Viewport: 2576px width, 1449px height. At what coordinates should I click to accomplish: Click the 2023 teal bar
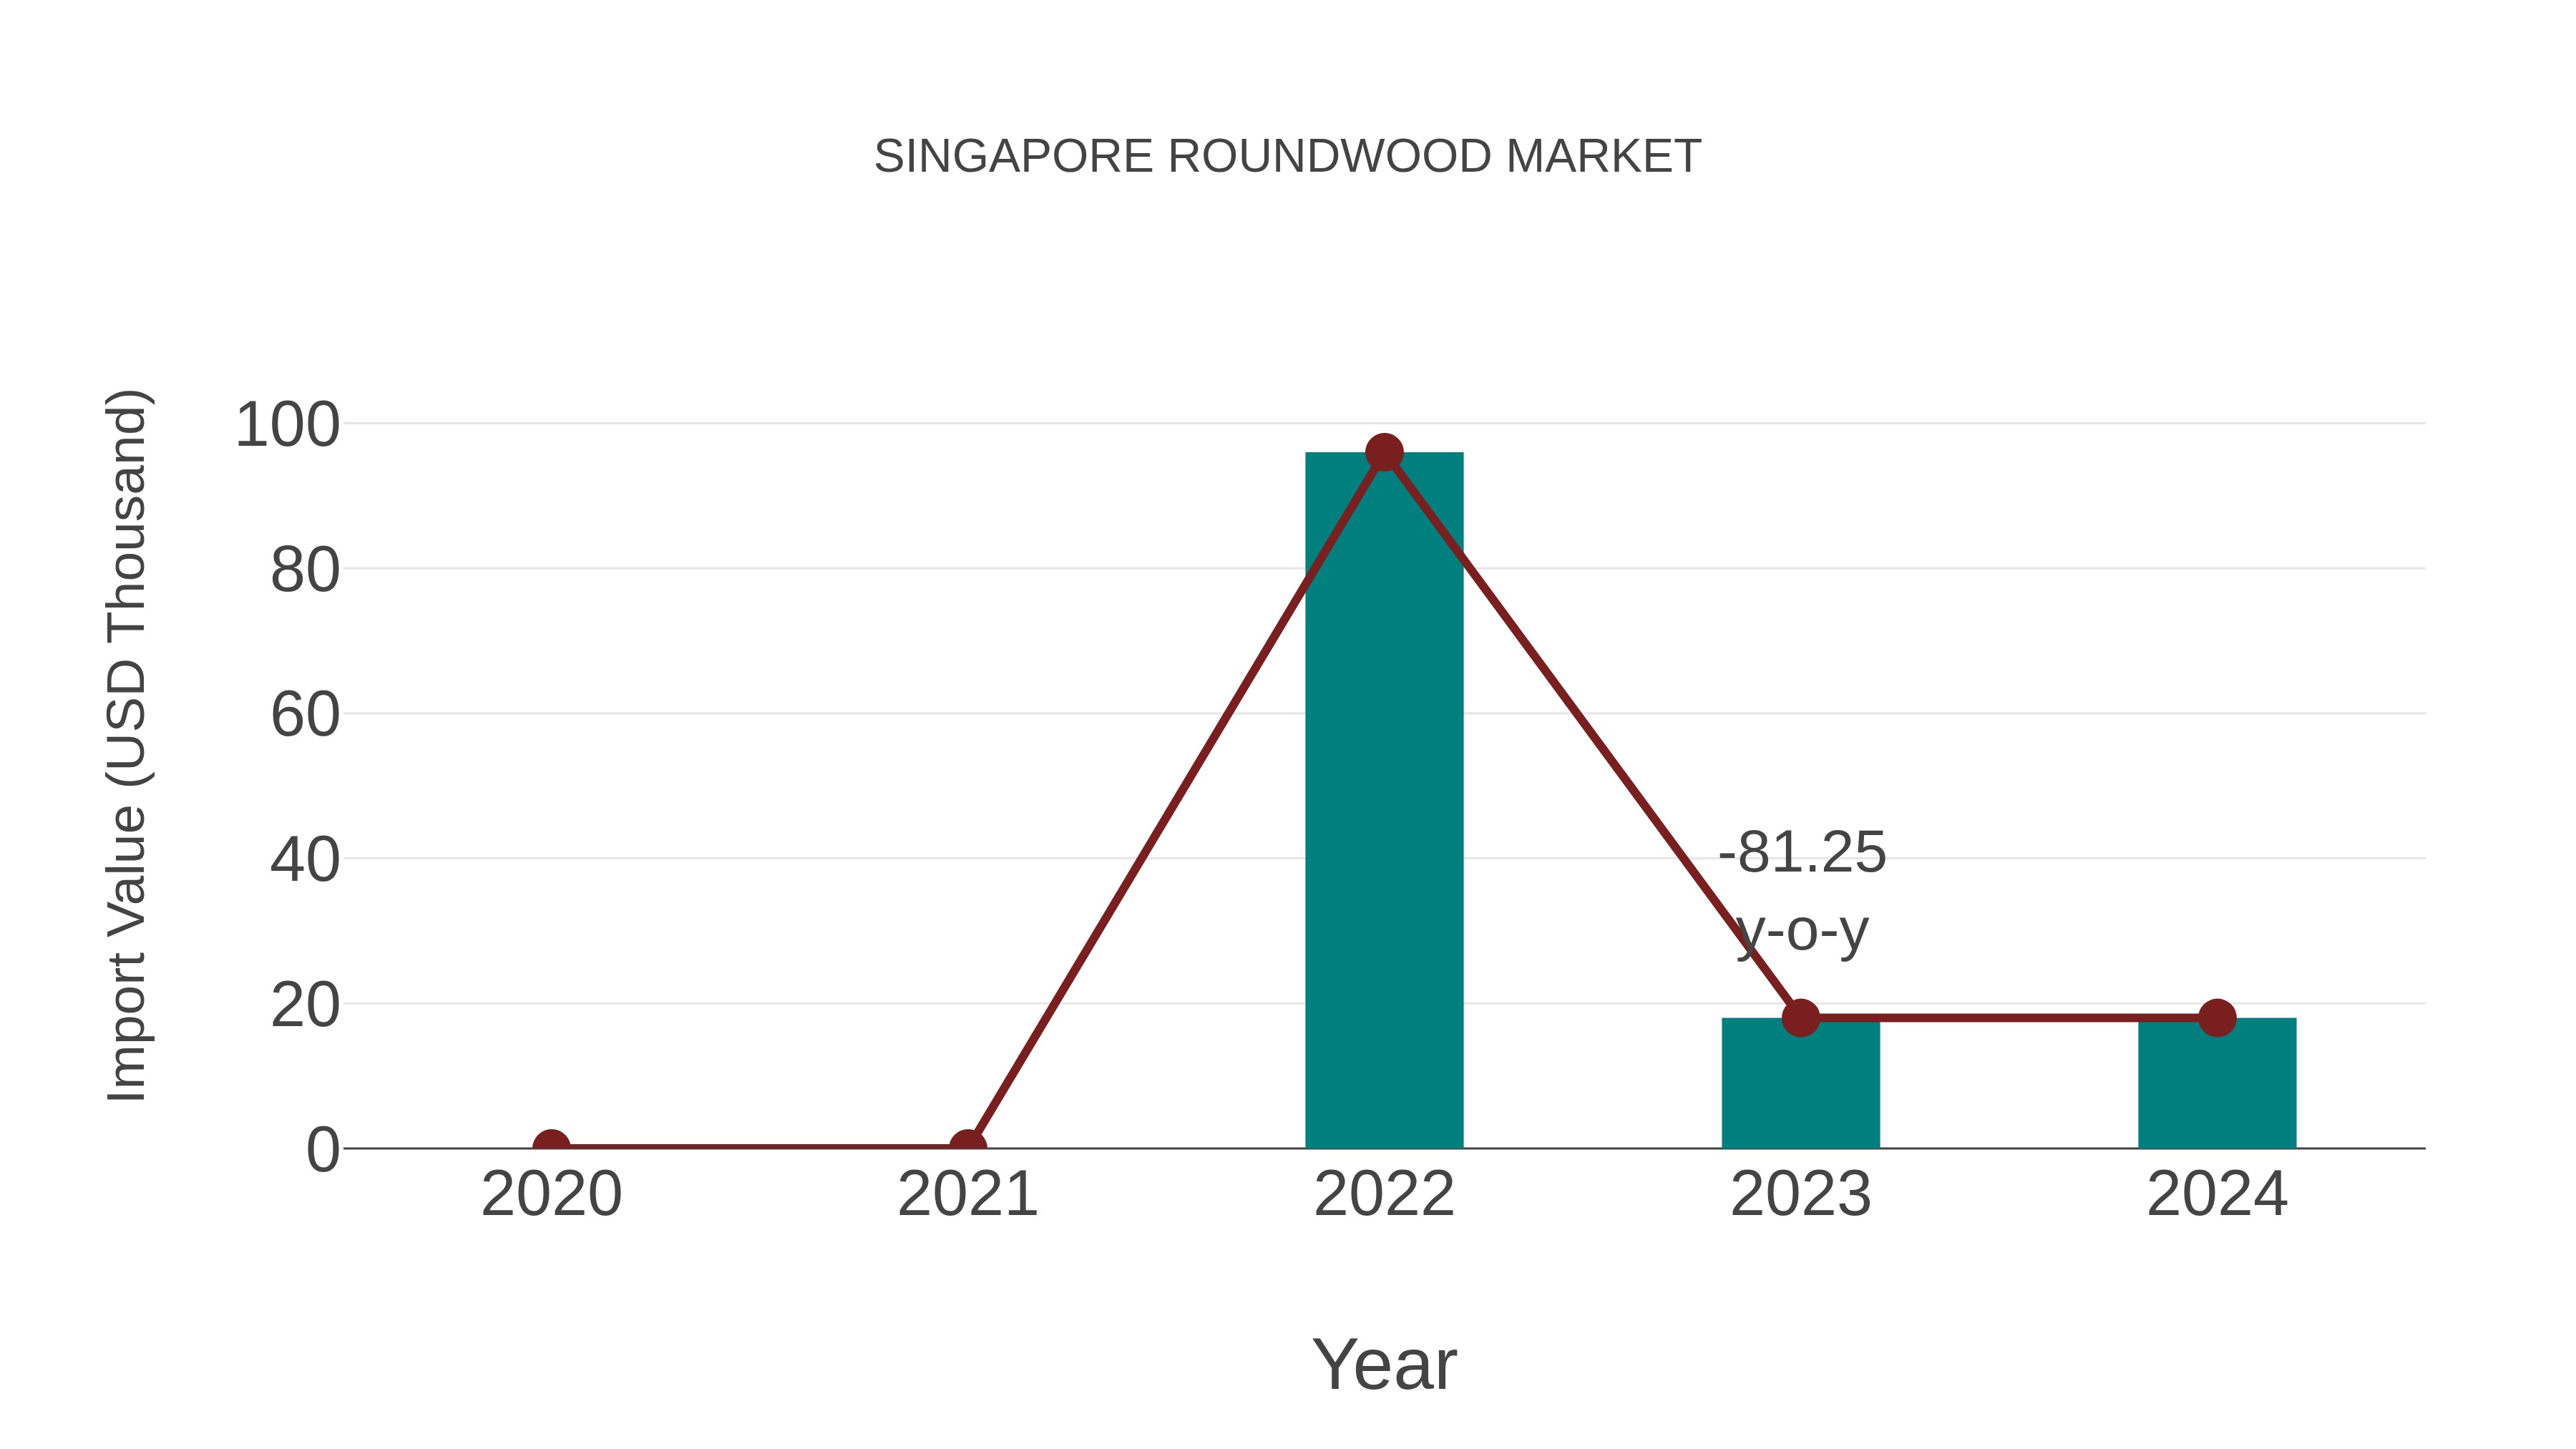click(x=1800, y=1083)
